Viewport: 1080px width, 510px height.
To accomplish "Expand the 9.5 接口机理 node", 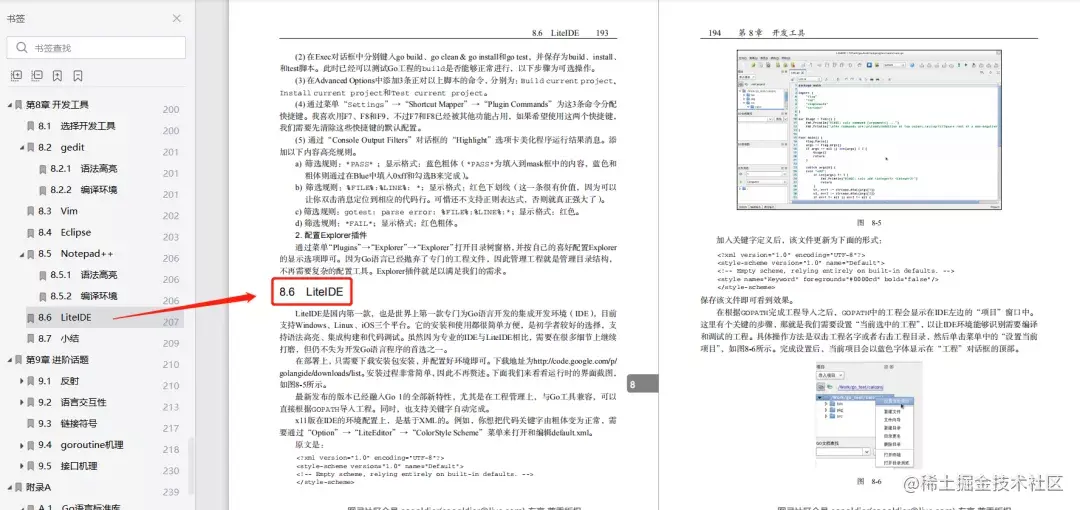I will click(22, 466).
